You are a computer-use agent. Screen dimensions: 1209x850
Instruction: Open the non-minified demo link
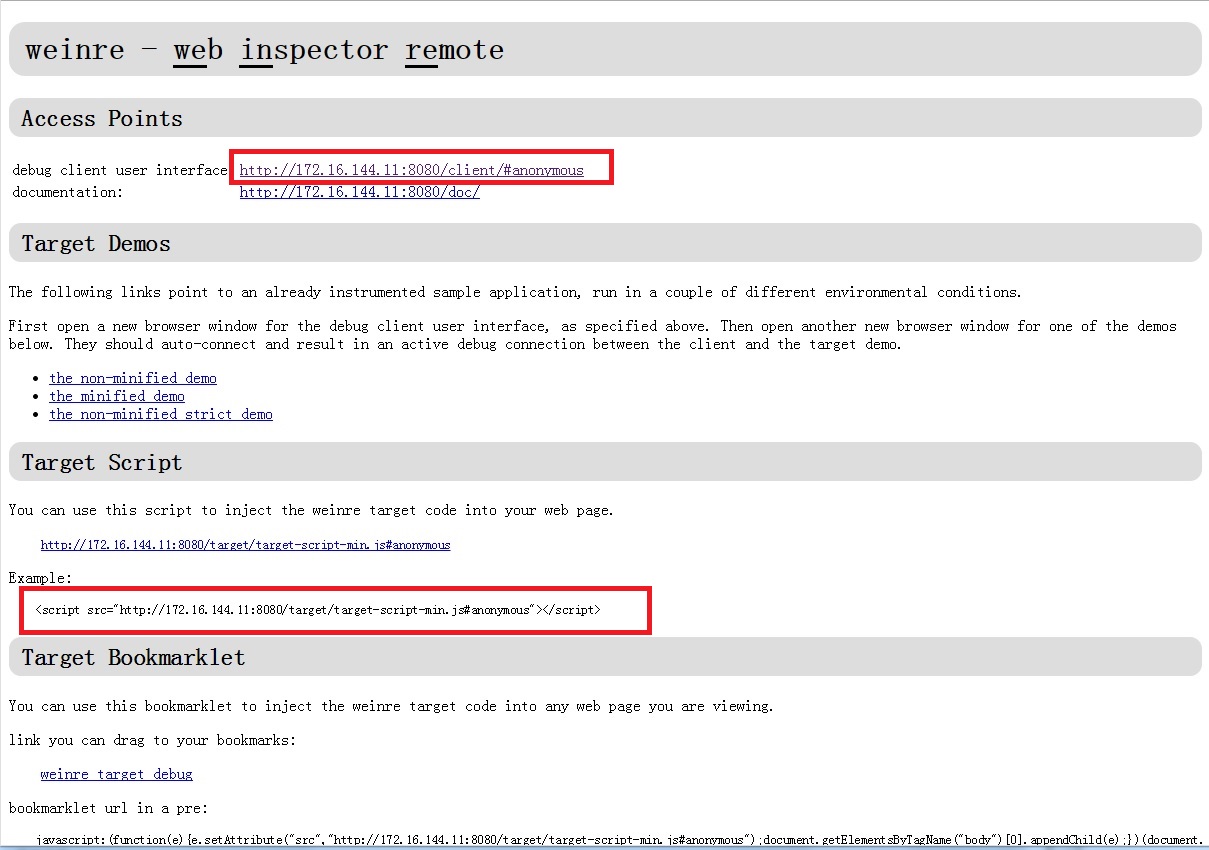coord(133,378)
